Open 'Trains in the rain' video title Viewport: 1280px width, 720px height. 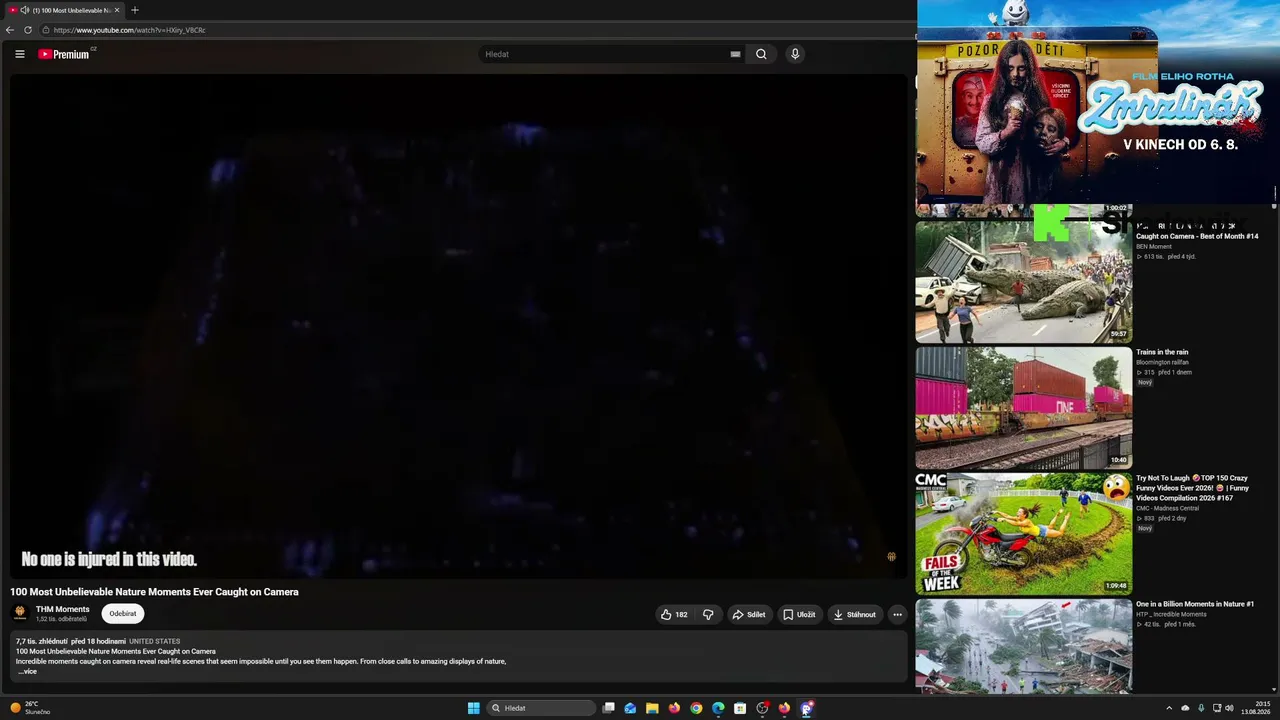pos(1162,352)
